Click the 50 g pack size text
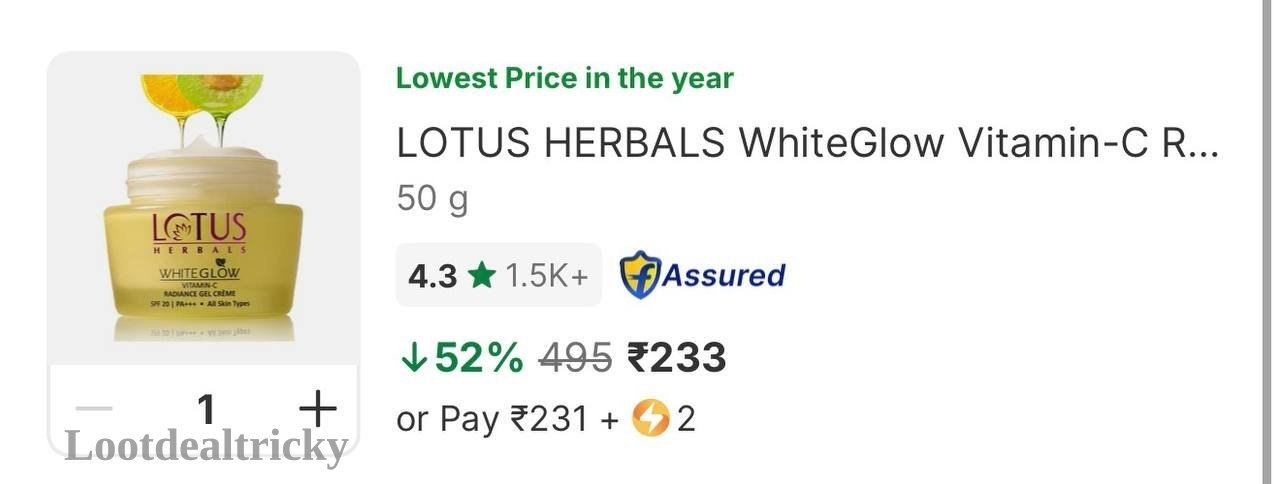The width and height of the screenshot is (1280, 484). tap(432, 199)
